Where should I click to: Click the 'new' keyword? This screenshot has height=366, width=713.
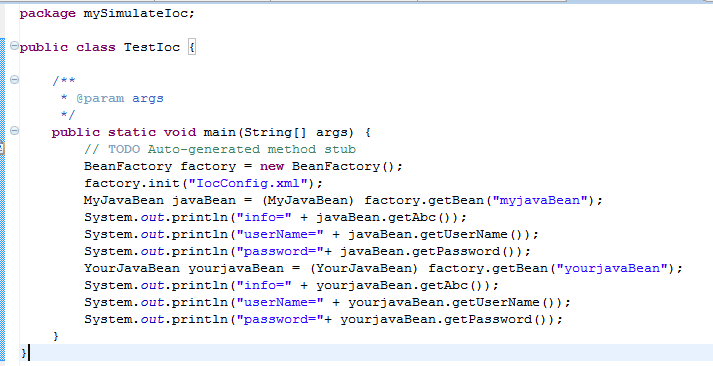pyautogui.click(x=271, y=166)
